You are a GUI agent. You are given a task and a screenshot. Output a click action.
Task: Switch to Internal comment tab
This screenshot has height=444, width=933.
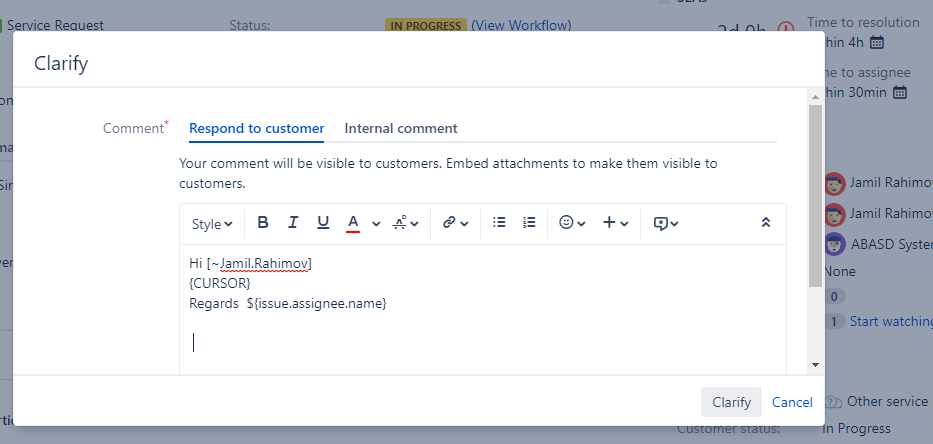401,129
